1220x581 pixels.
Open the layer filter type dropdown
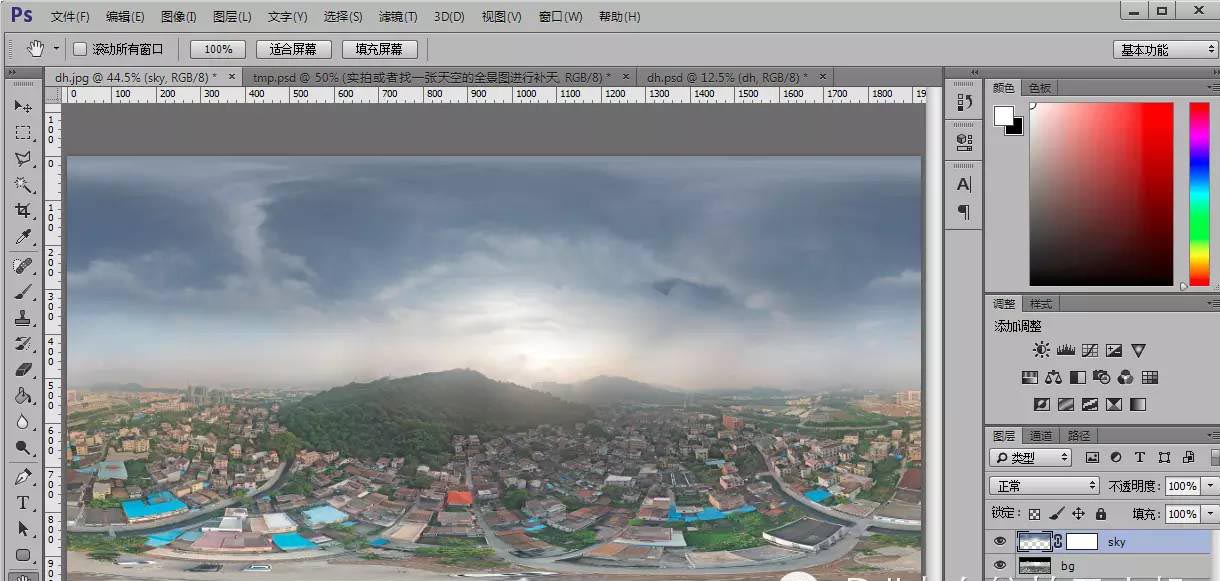tap(1030, 458)
